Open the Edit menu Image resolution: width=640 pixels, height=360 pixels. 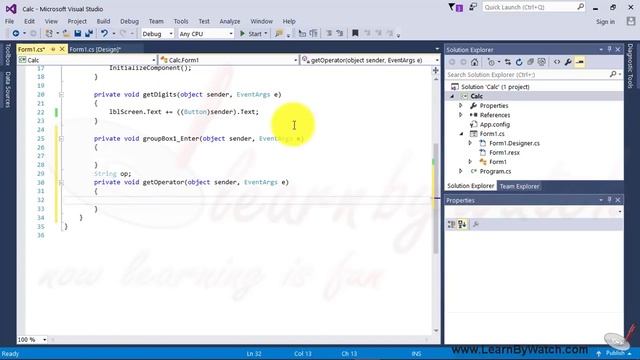point(29,21)
